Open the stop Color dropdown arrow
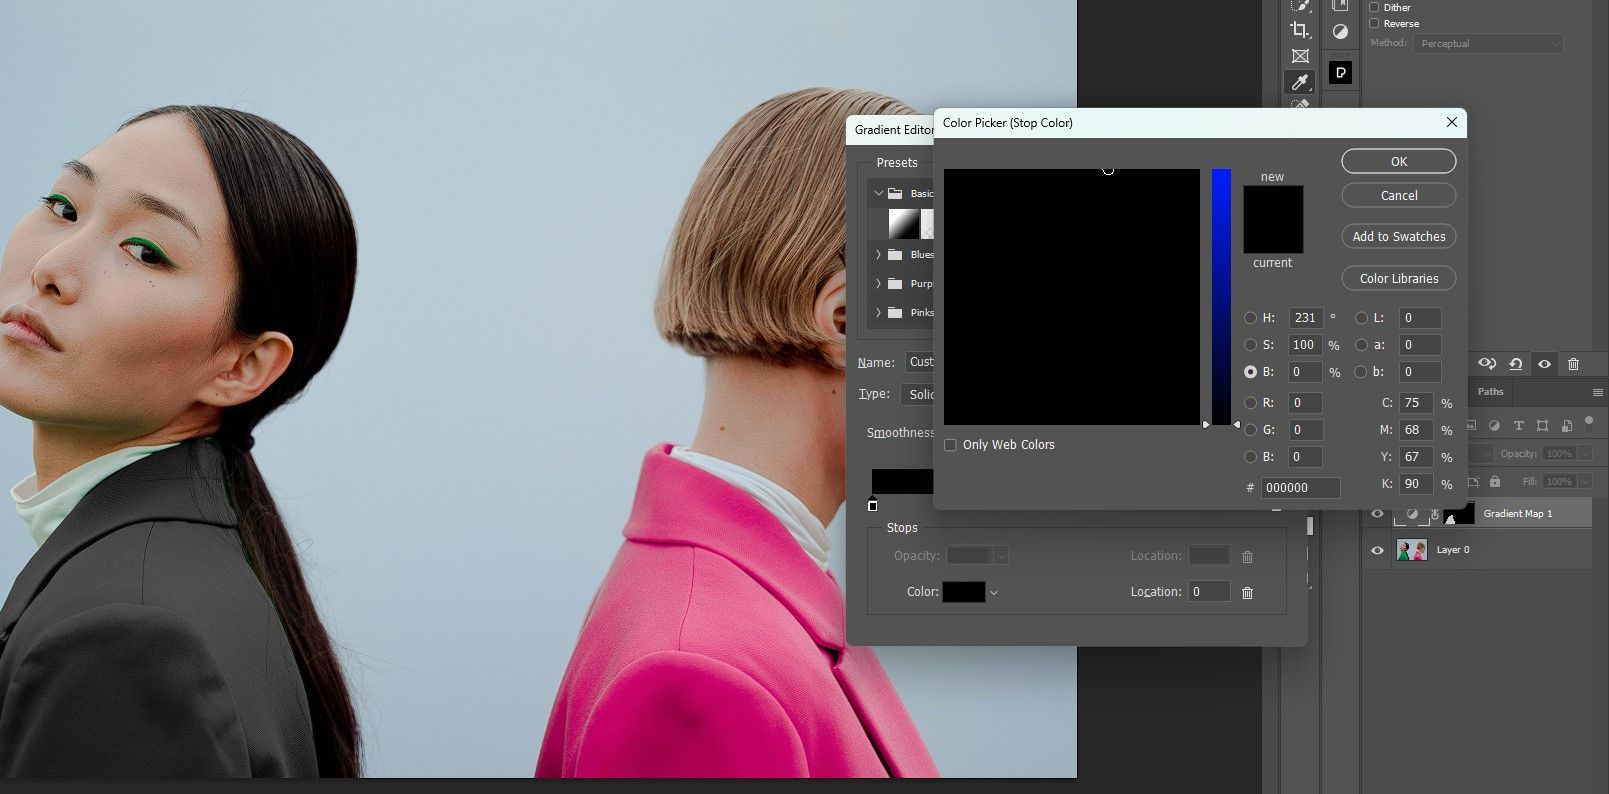1609x794 pixels. pyautogui.click(x=993, y=593)
